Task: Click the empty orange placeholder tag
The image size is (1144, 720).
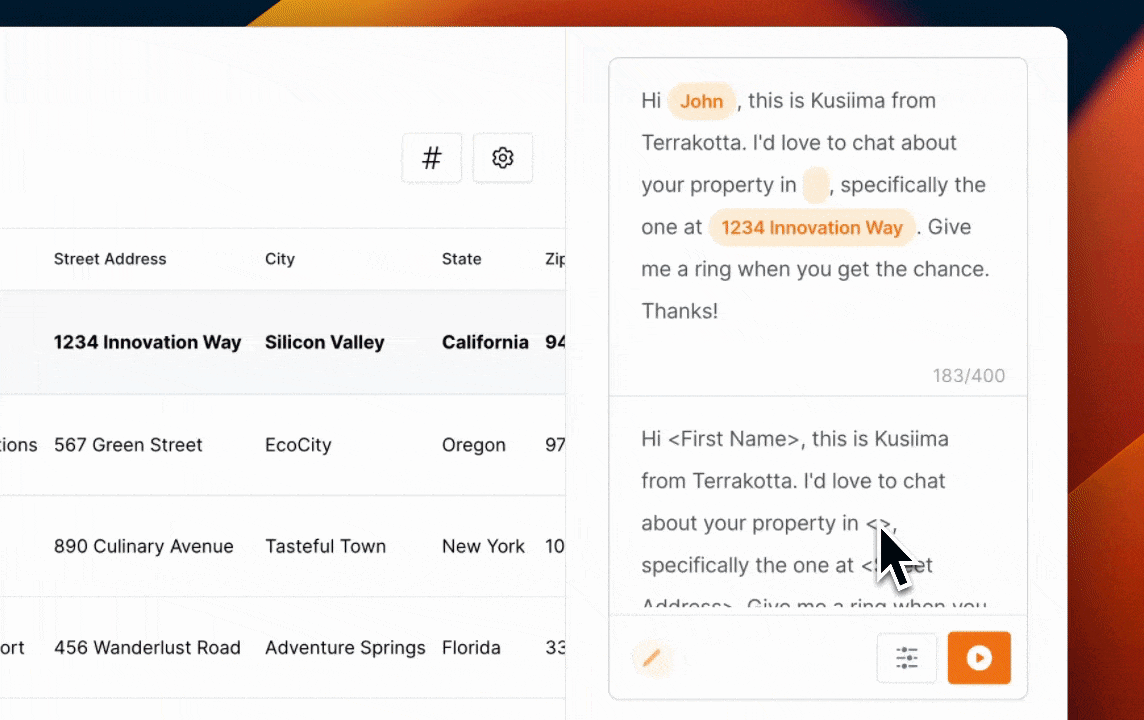Action: pos(816,185)
